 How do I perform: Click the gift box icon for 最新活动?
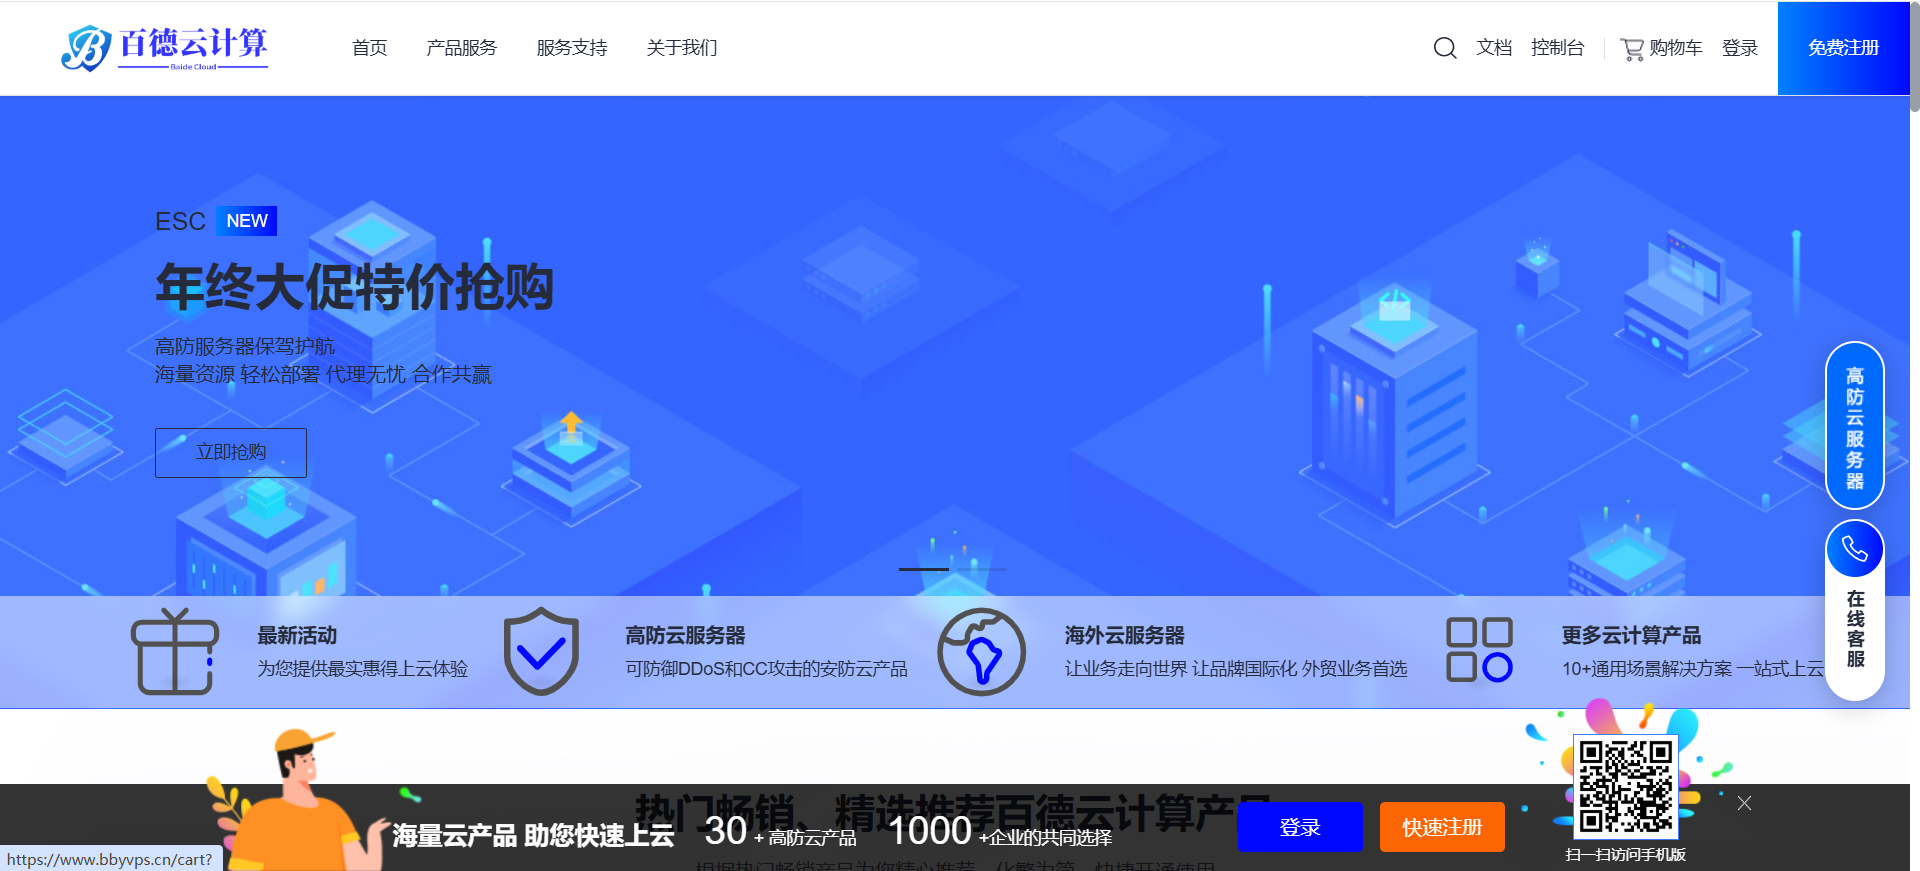click(174, 651)
